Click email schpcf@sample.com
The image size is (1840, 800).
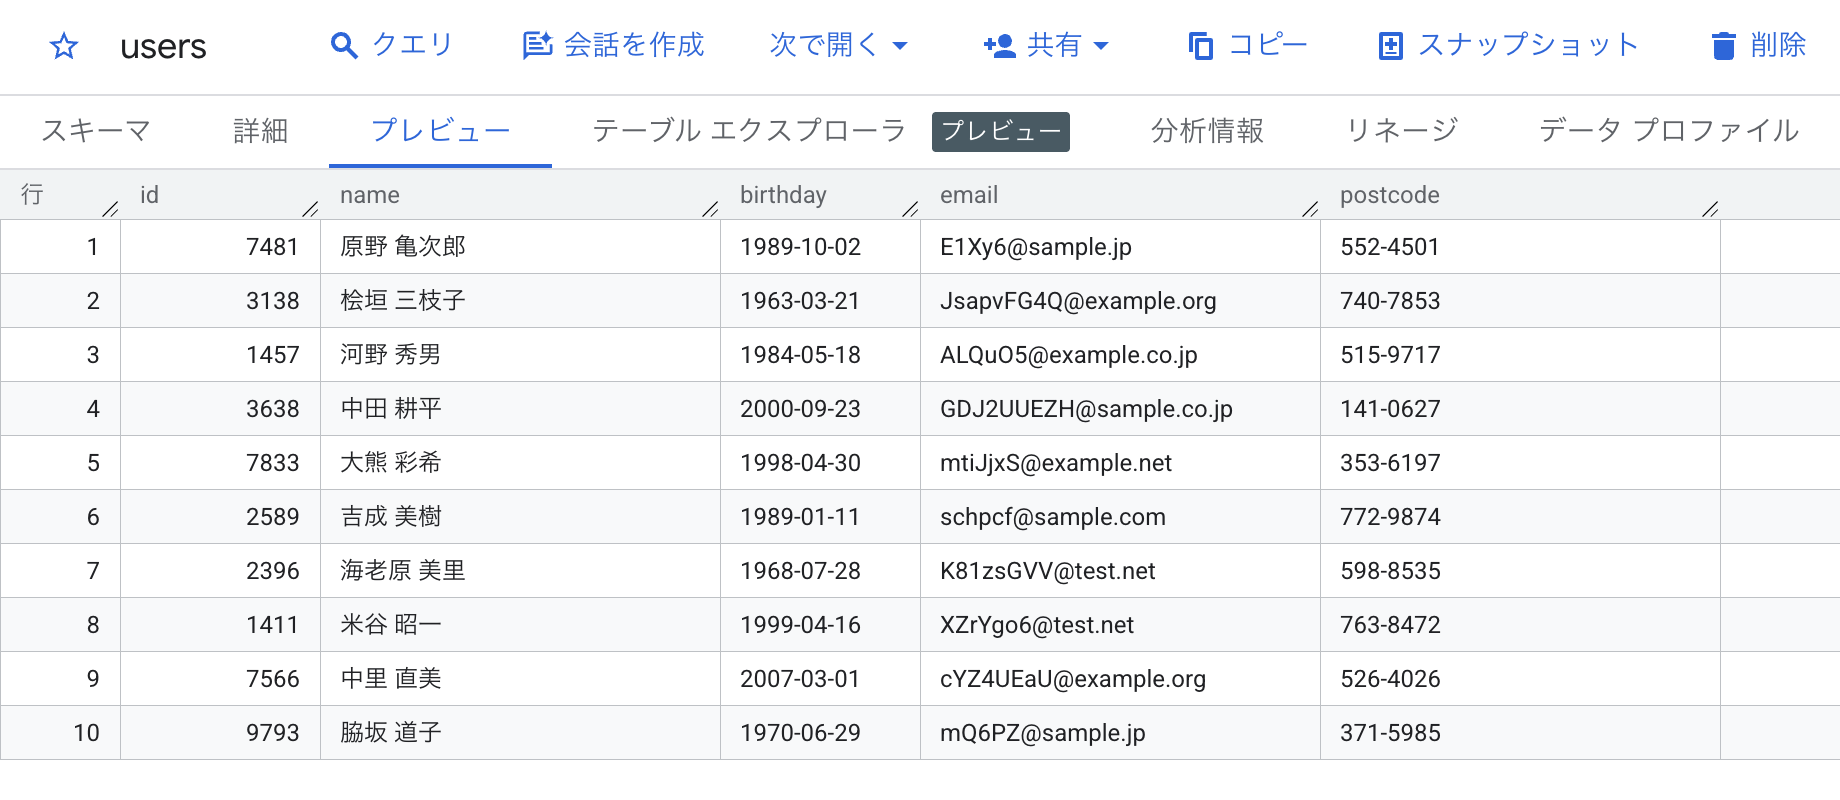(x=1053, y=517)
